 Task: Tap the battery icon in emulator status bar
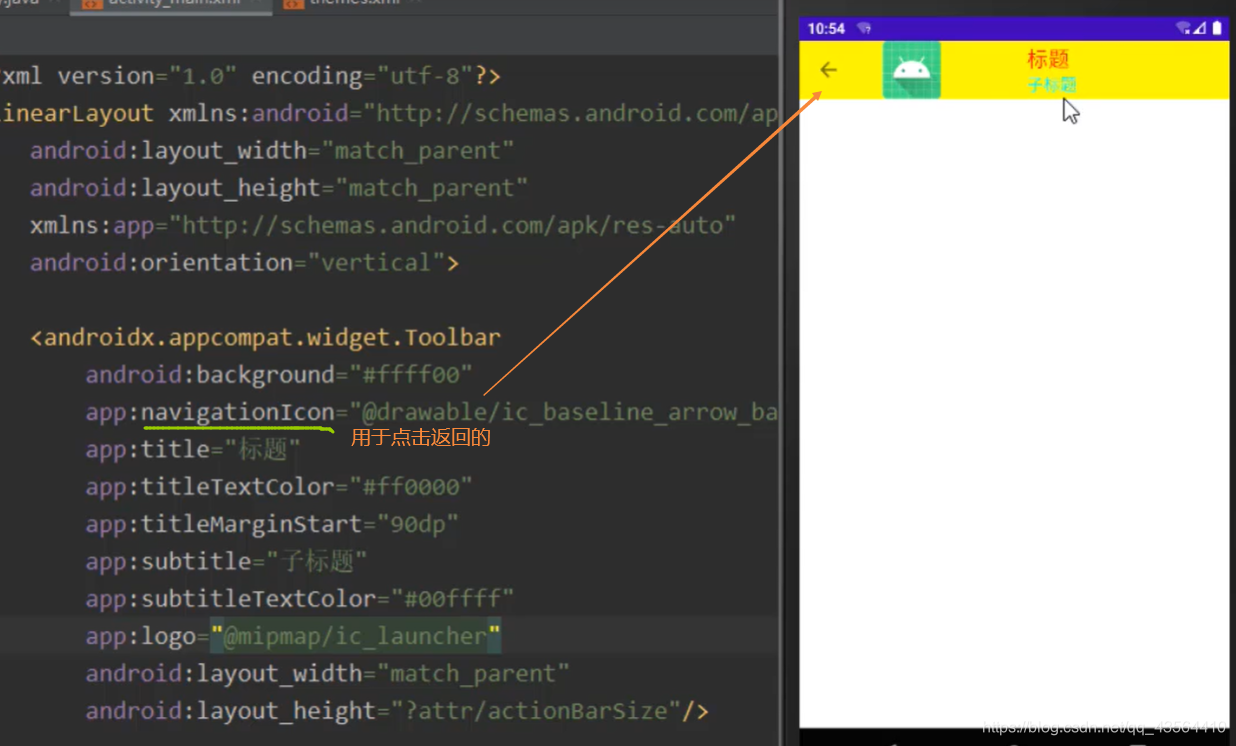click(x=1218, y=28)
